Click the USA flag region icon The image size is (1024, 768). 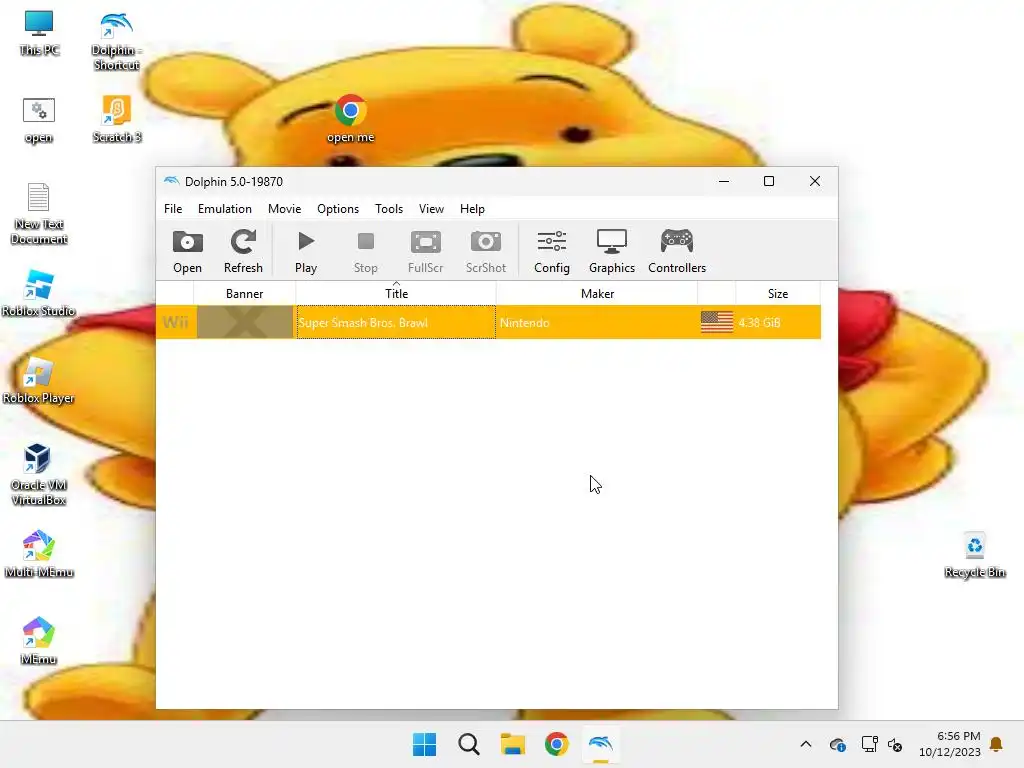[716, 322]
